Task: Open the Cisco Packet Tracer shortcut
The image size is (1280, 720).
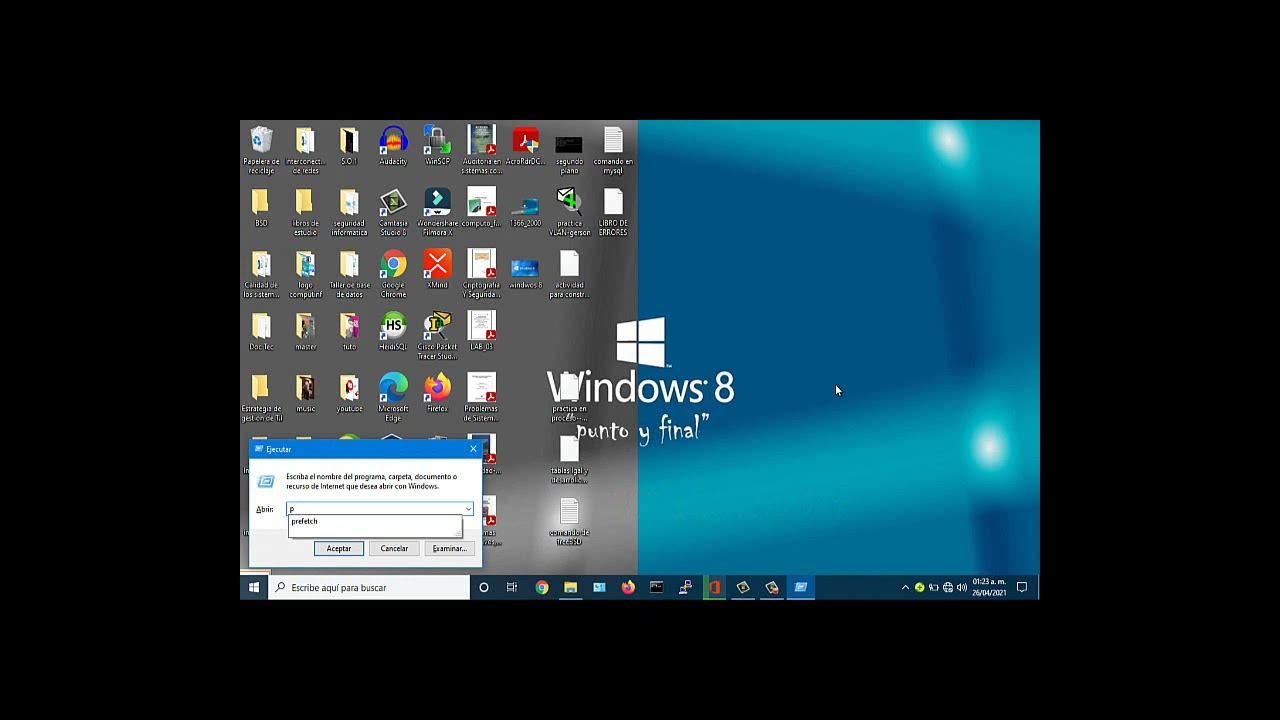Action: tap(437, 336)
